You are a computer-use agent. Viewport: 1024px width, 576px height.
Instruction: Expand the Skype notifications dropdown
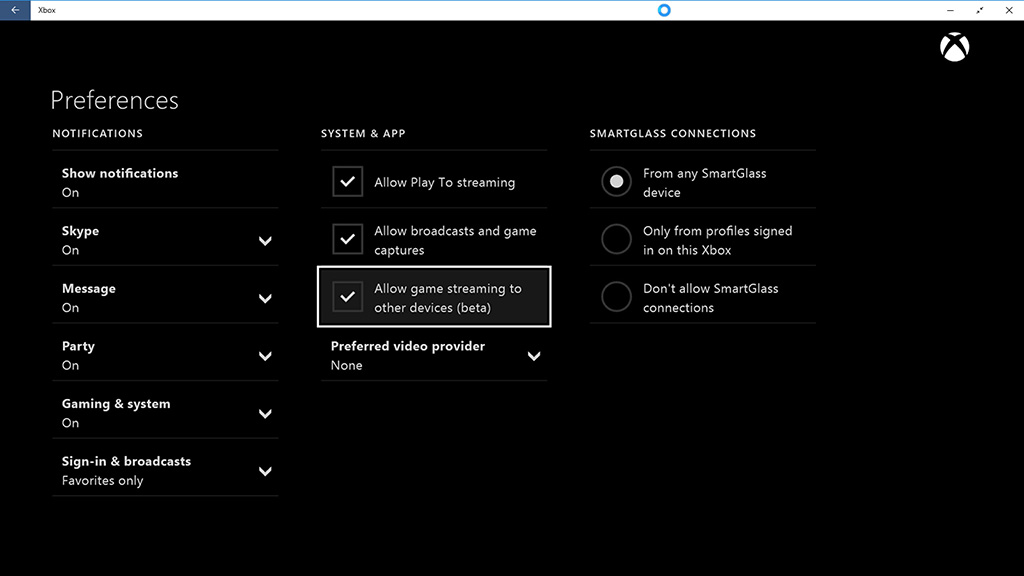pyautogui.click(x=265, y=241)
